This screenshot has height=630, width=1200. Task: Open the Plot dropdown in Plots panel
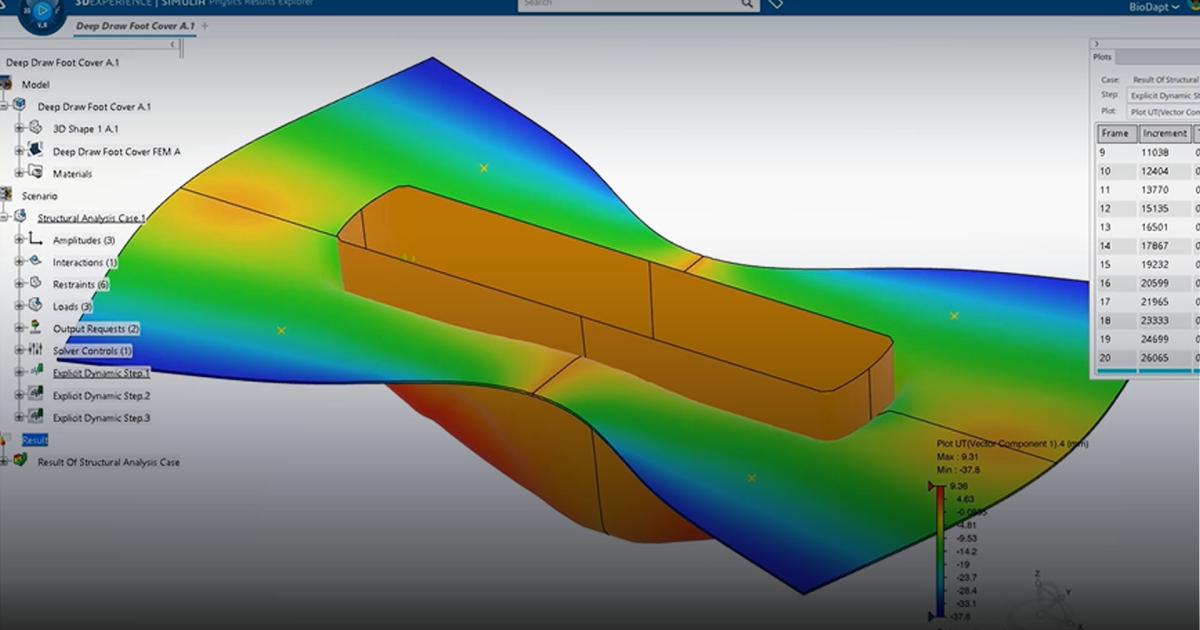(1162, 112)
